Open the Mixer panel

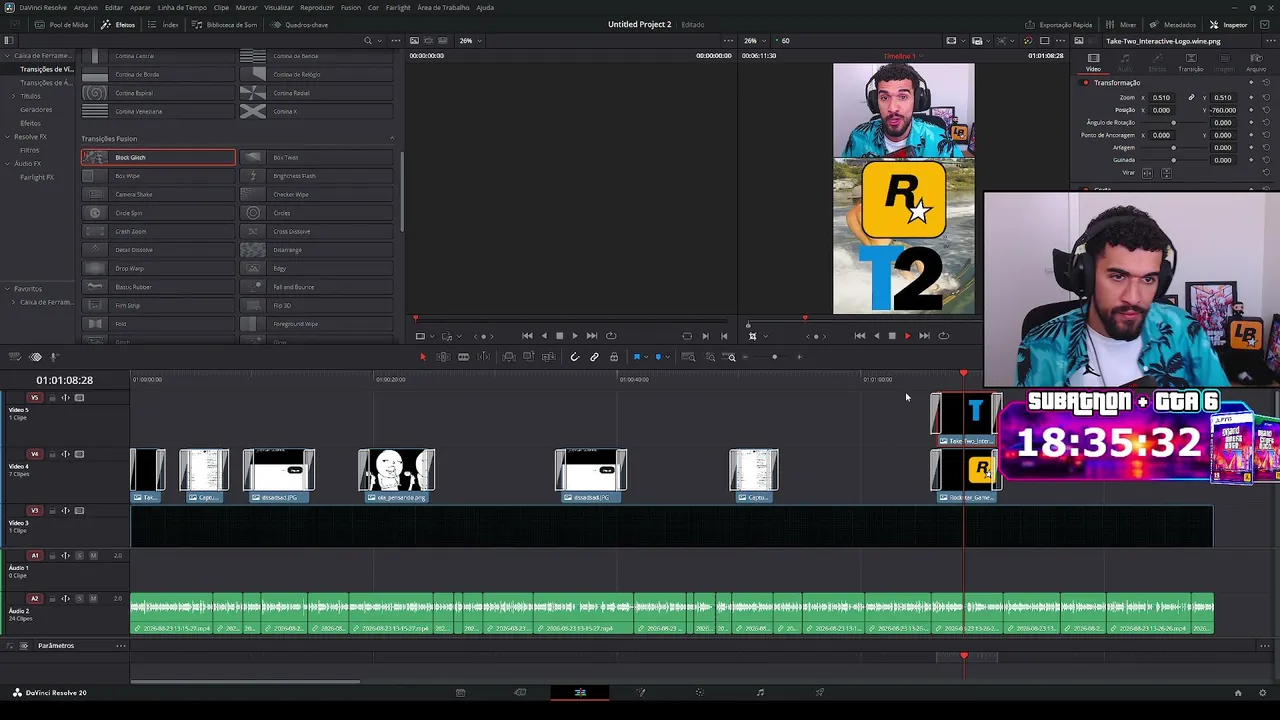(x=1122, y=25)
